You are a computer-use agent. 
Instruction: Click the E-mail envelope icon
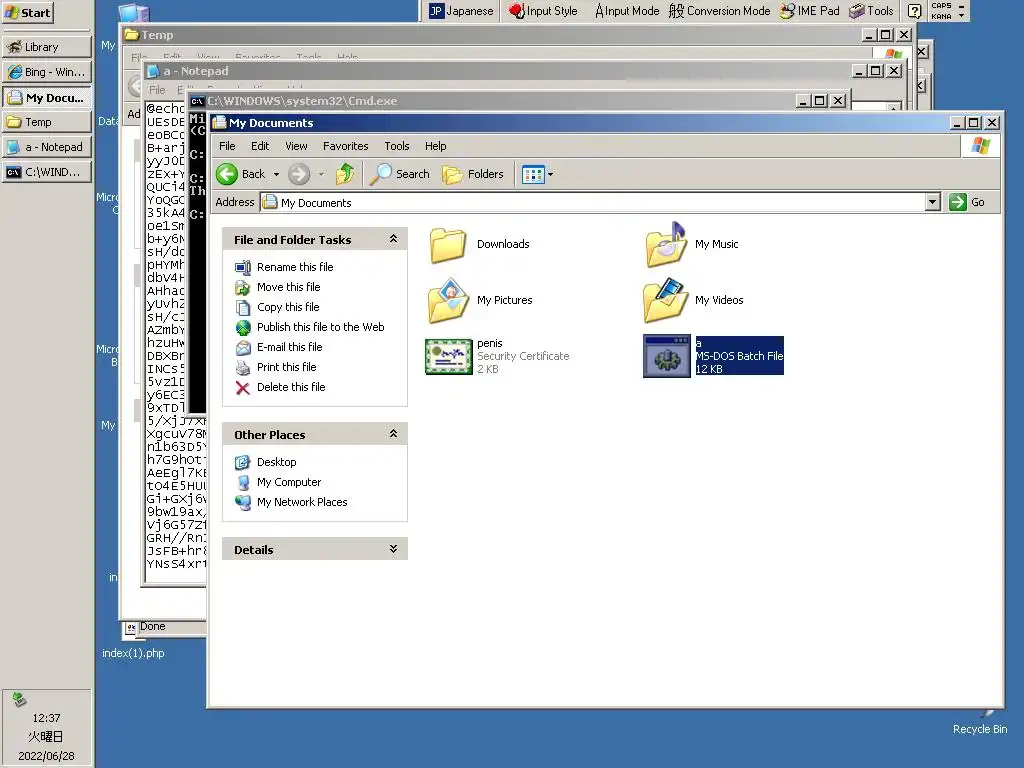[242, 348]
